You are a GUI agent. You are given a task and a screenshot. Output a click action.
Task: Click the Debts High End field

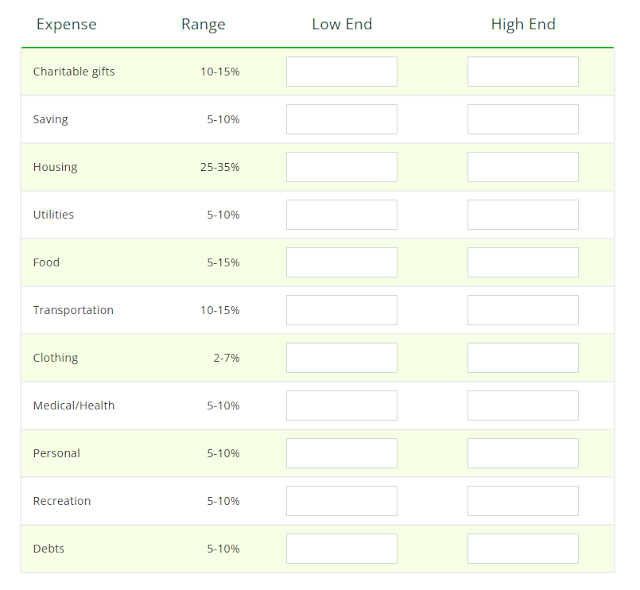(x=523, y=549)
